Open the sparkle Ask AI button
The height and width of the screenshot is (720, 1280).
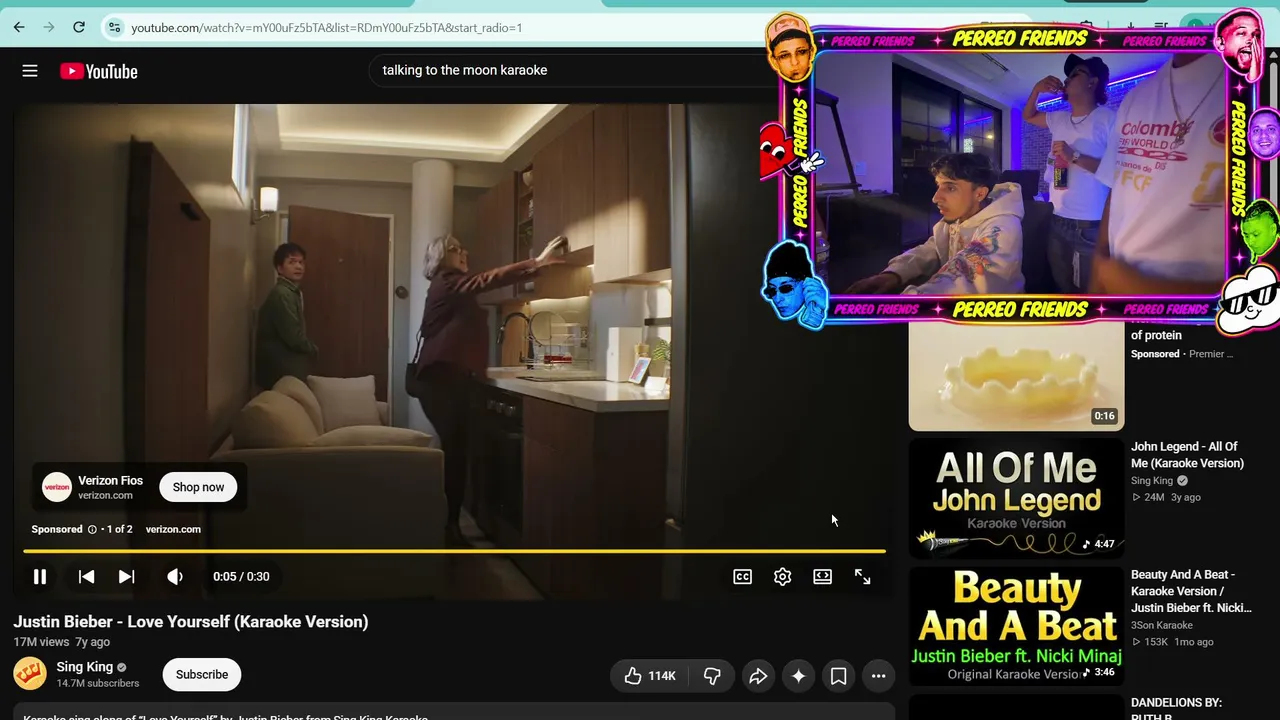[798, 676]
